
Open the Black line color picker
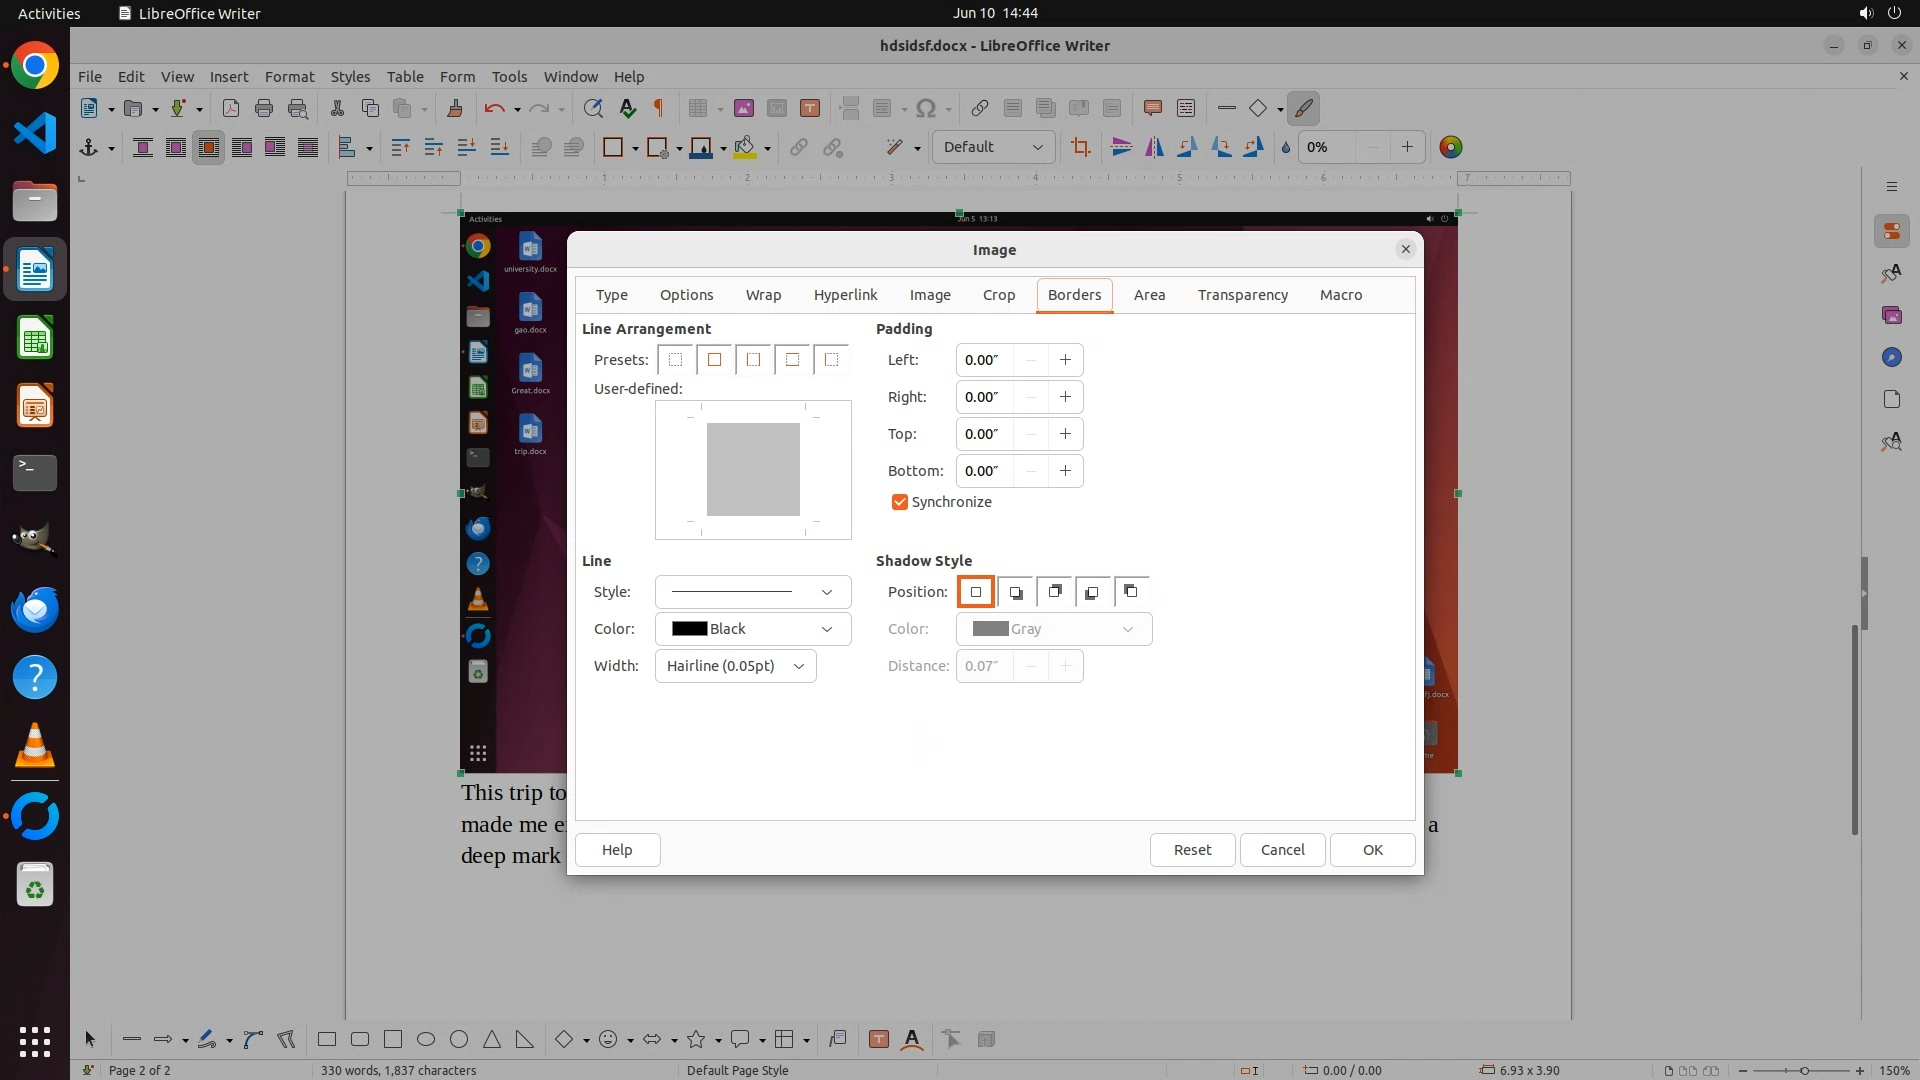752,629
